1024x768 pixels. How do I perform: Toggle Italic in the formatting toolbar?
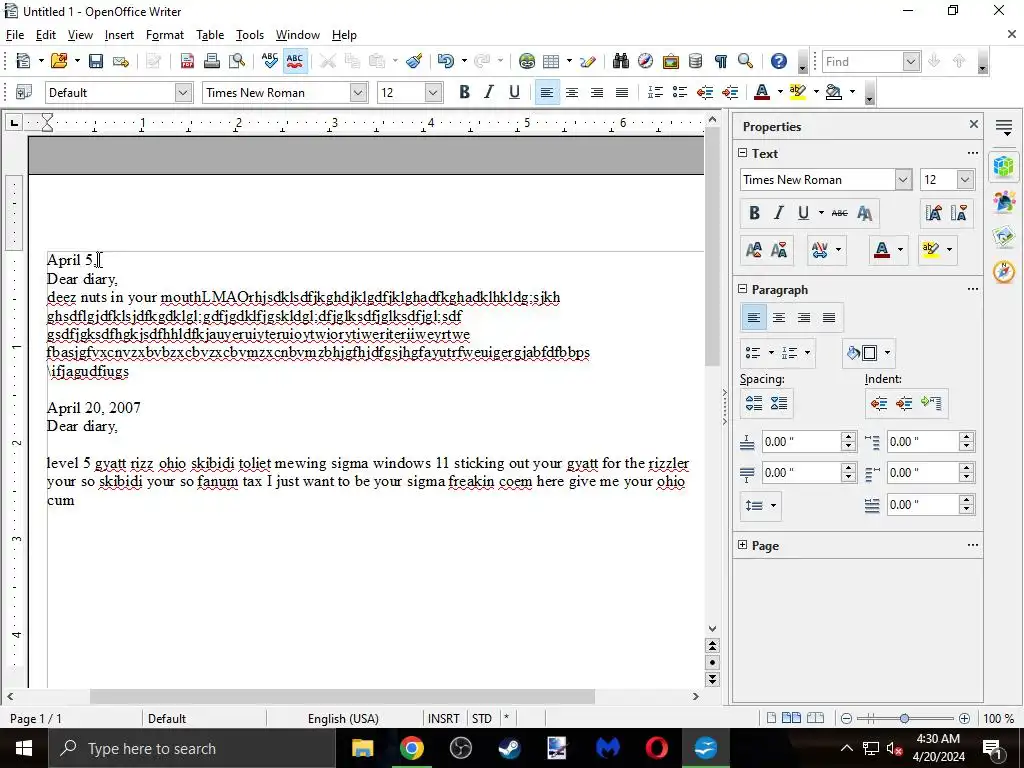[489, 93]
